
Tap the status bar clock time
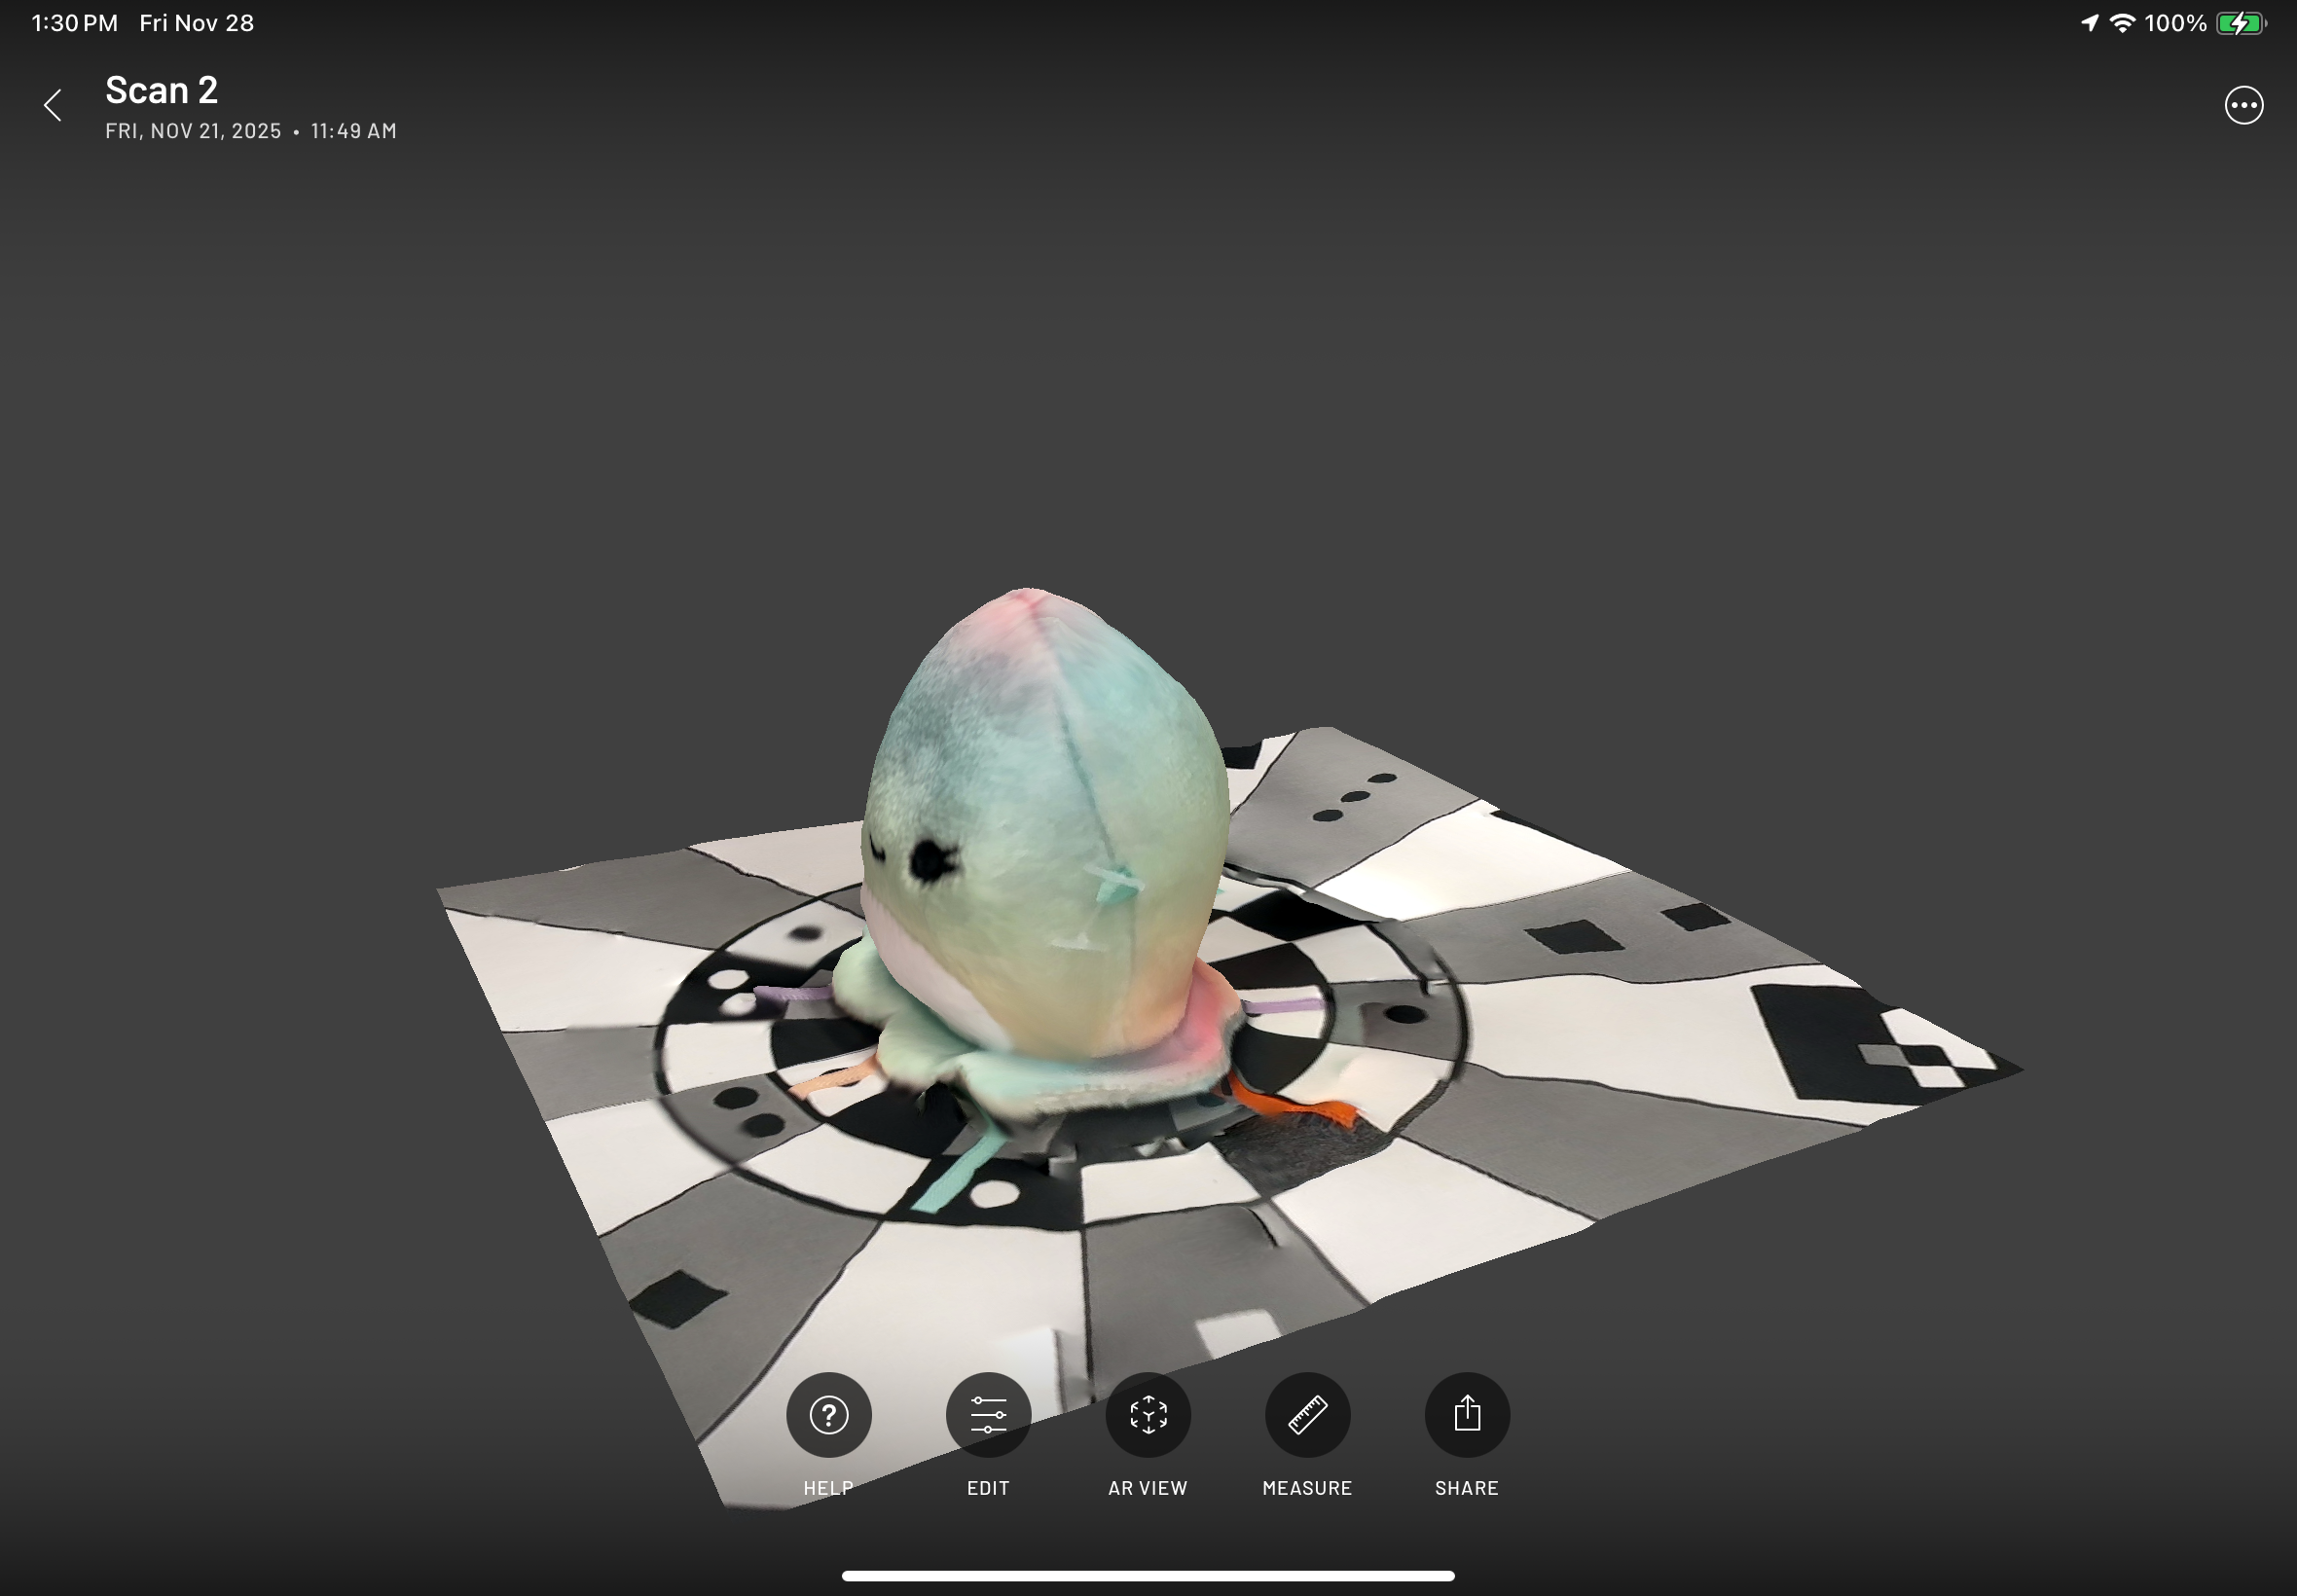click(x=74, y=23)
